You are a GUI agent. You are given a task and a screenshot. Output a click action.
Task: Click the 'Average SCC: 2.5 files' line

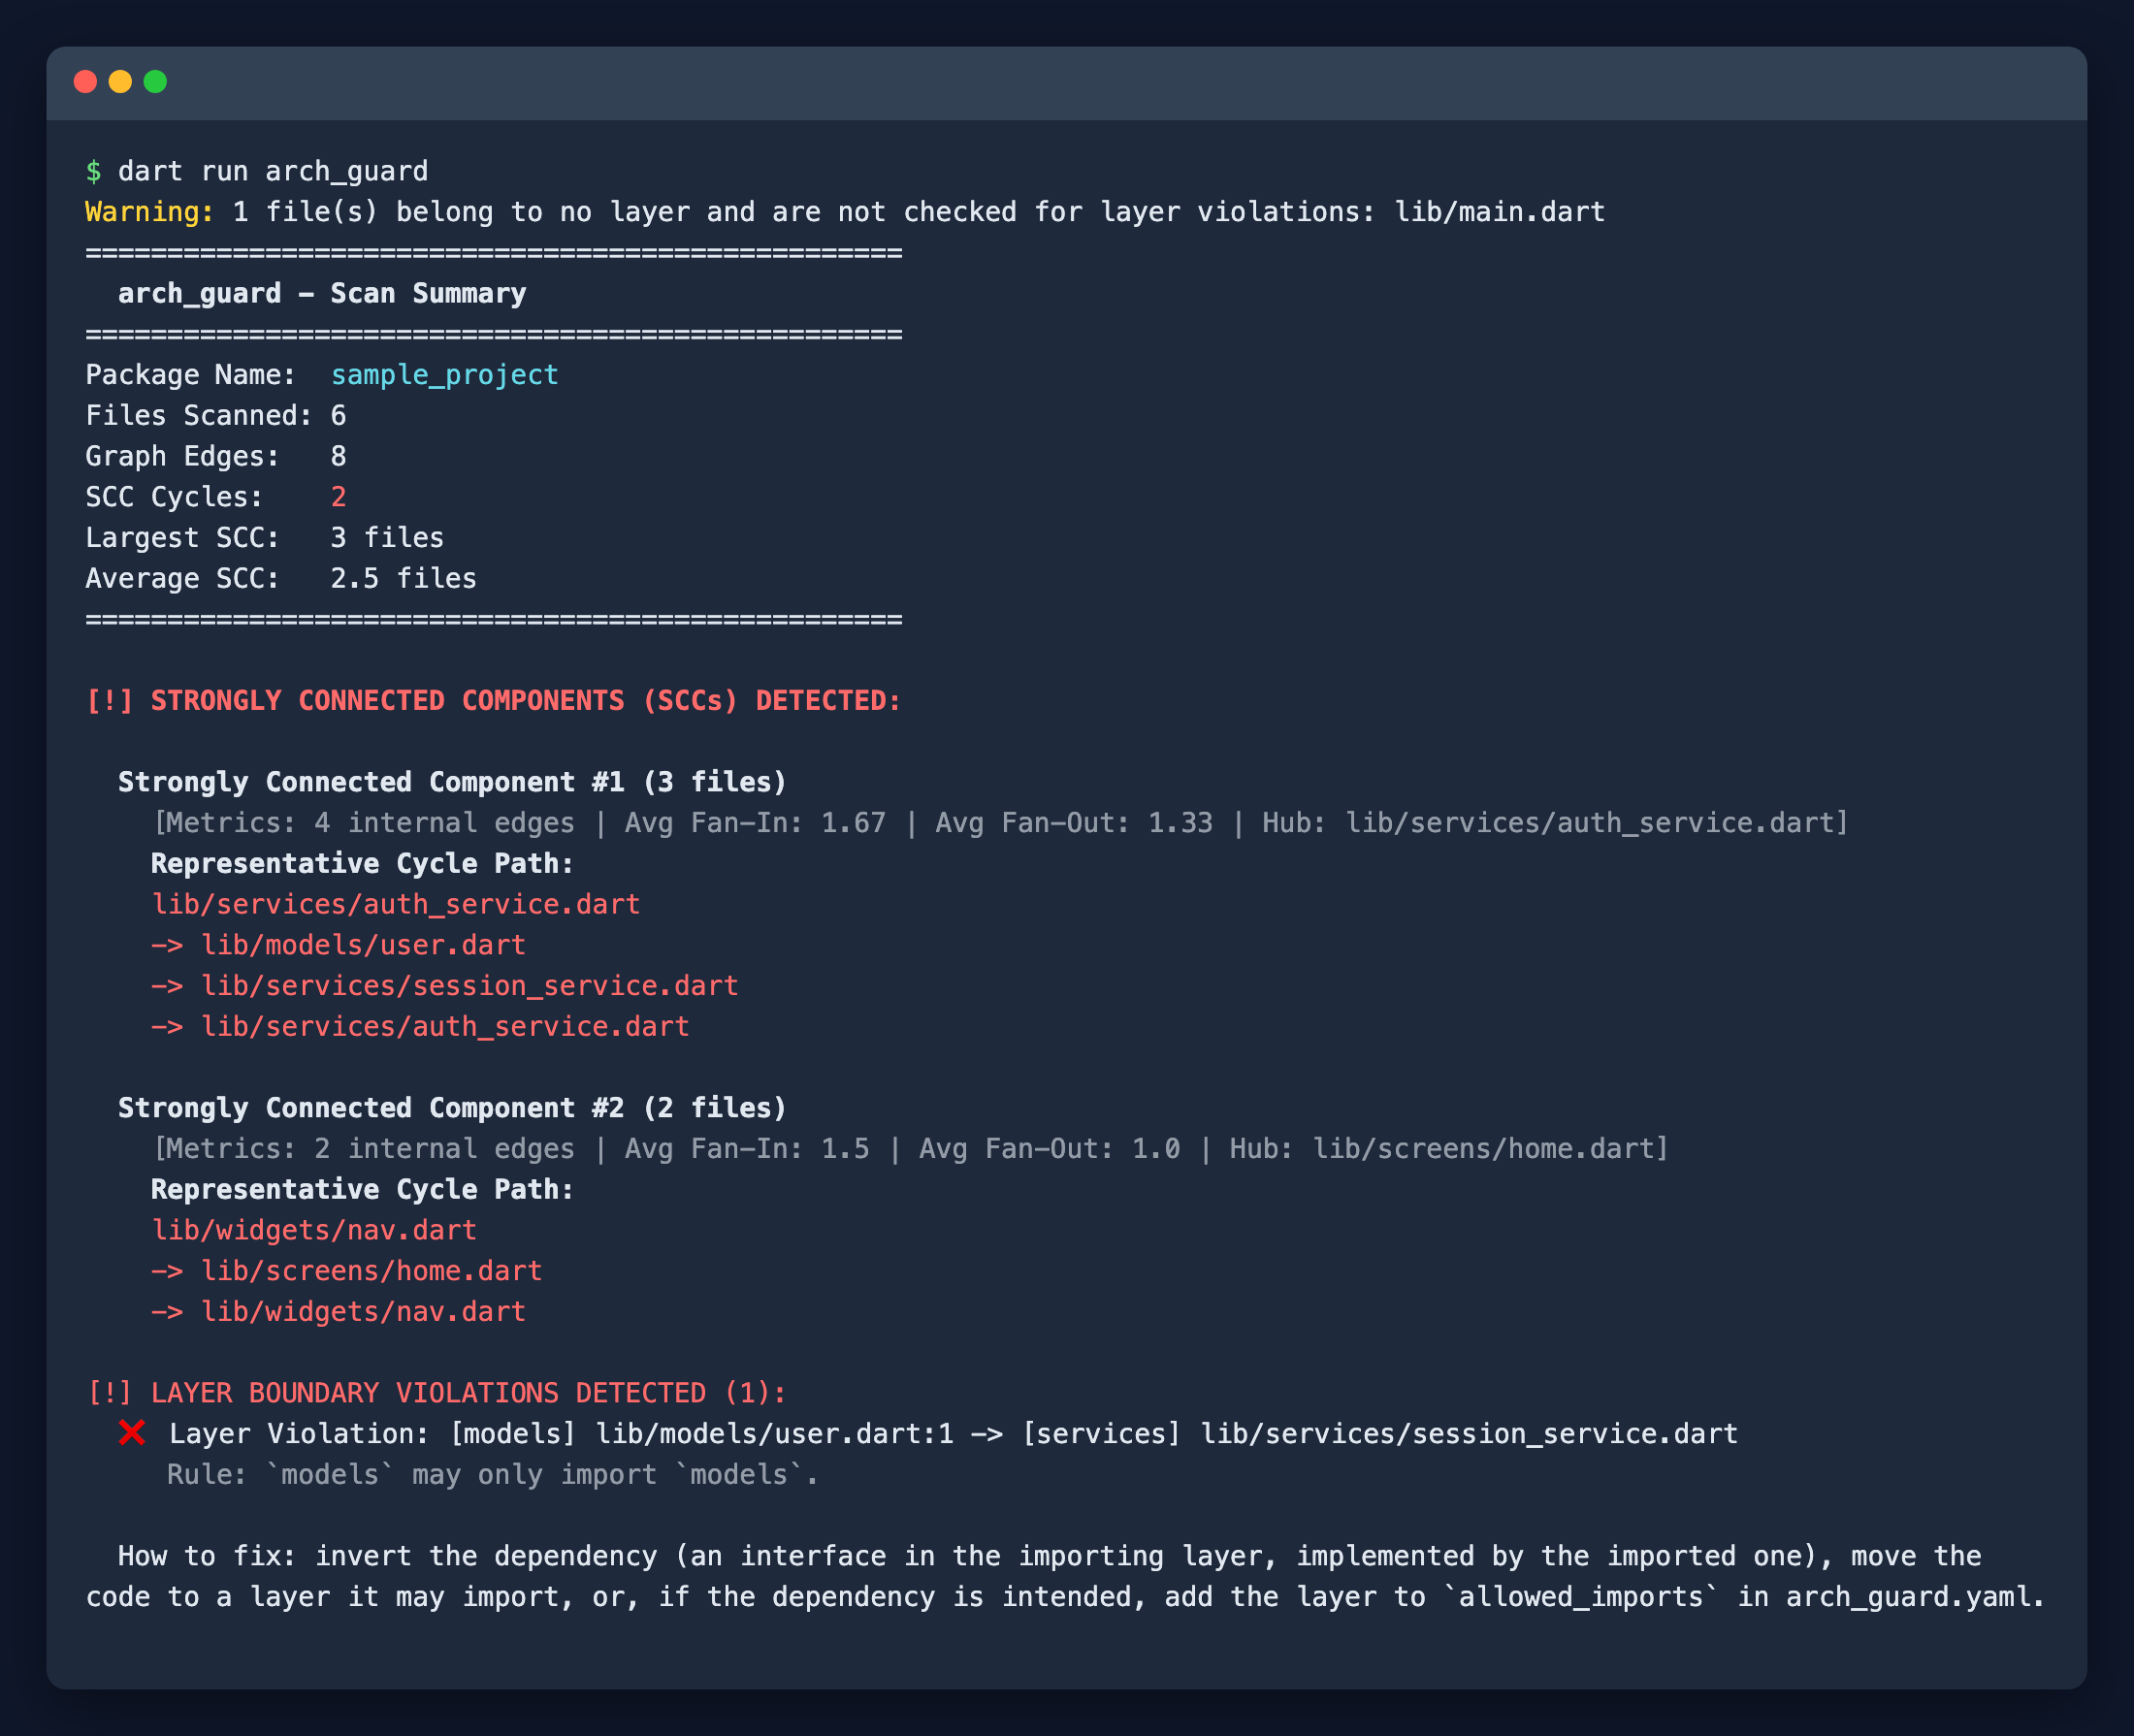(281, 578)
